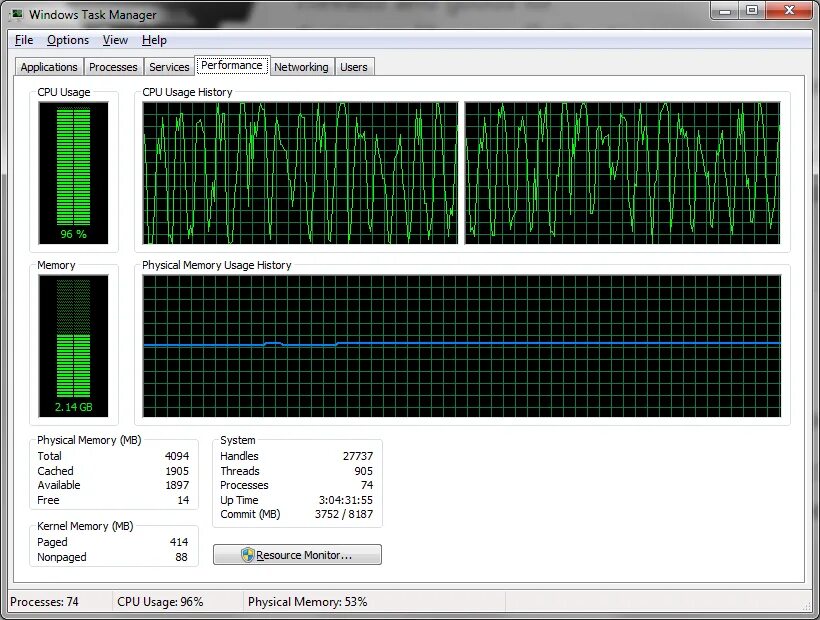Viewport: 820px width, 620px height.
Task: Click the Commit value 3752 / 8187
Action: (x=344, y=514)
